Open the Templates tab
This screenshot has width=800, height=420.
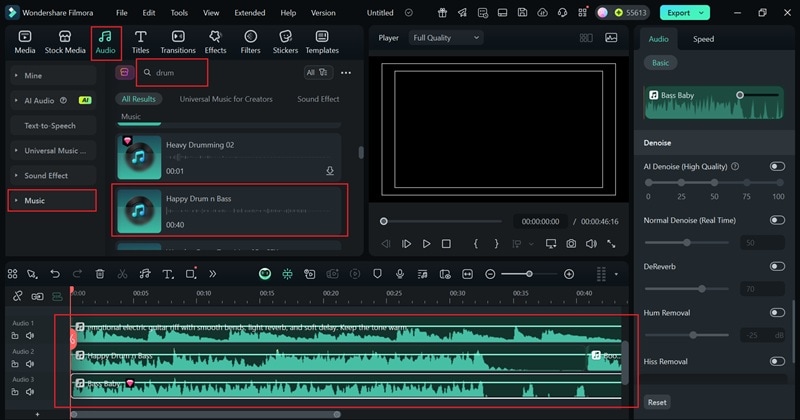[x=322, y=42]
